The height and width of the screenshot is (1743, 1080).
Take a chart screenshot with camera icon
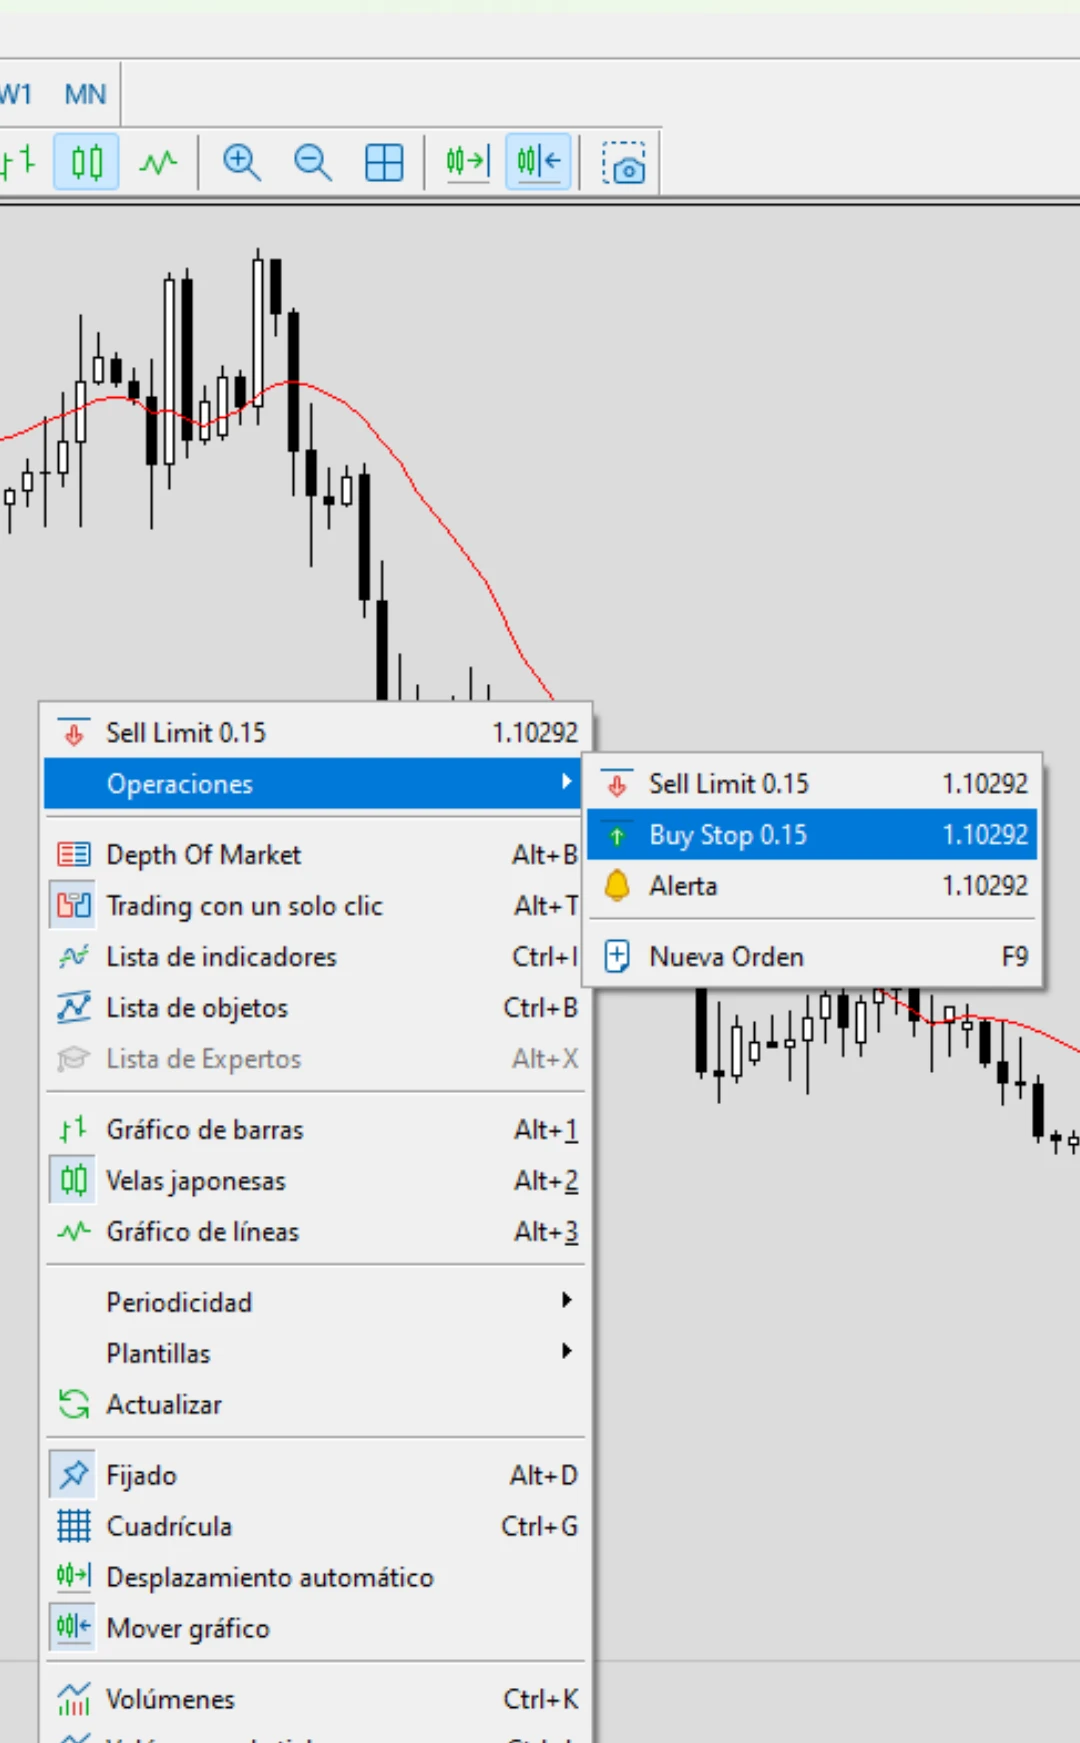[x=624, y=162]
